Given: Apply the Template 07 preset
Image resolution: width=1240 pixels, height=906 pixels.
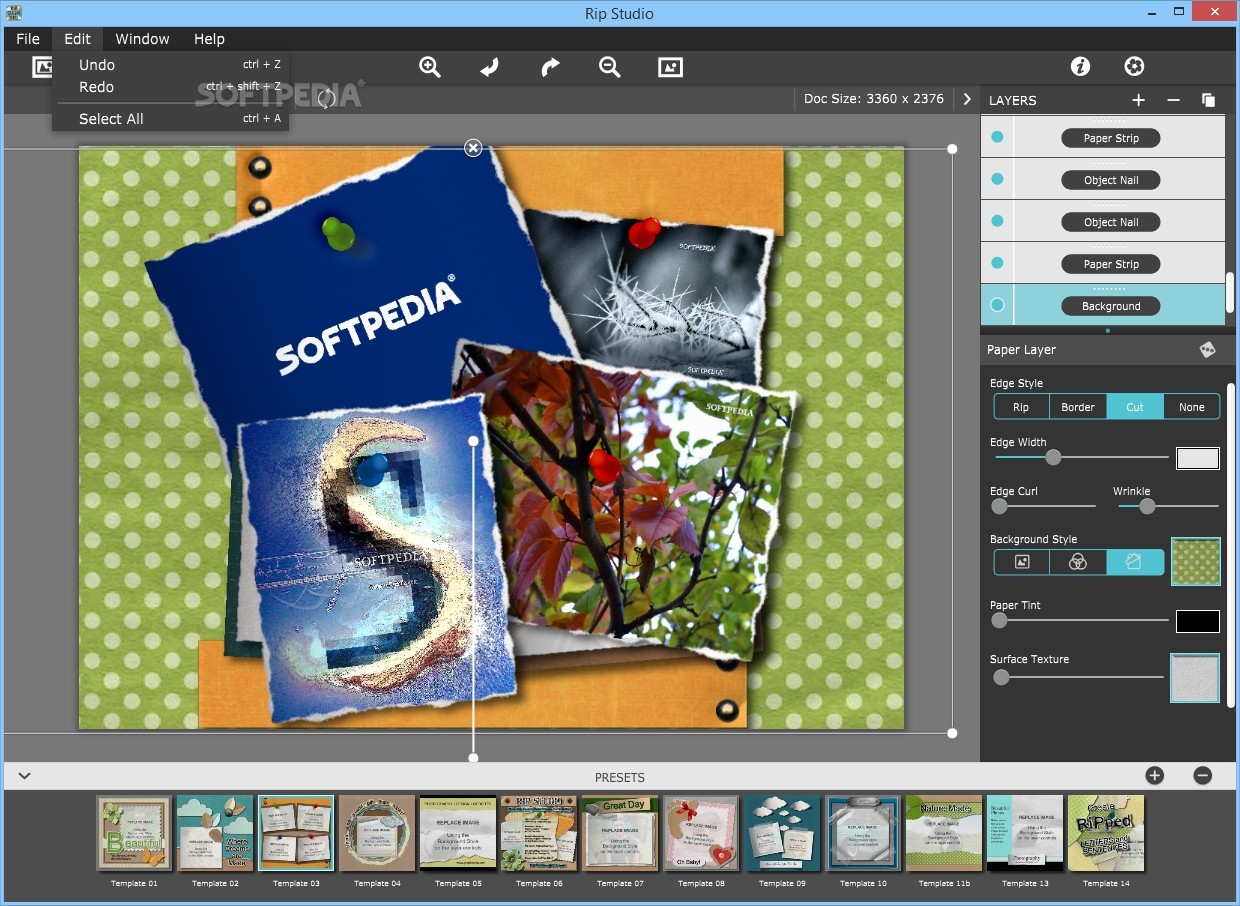Looking at the screenshot, I should click(x=620, y=833).
